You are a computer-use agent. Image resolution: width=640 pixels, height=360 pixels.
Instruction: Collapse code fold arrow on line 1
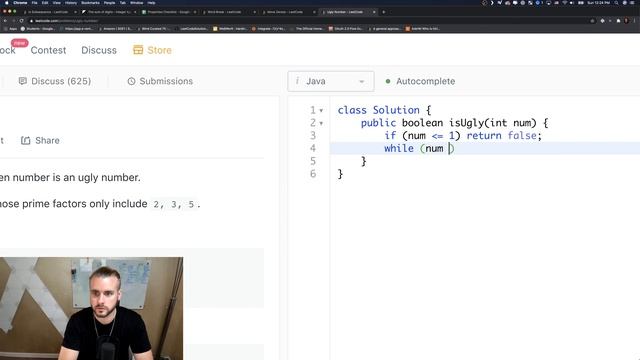pyautogui.click(x=321, y=110)
